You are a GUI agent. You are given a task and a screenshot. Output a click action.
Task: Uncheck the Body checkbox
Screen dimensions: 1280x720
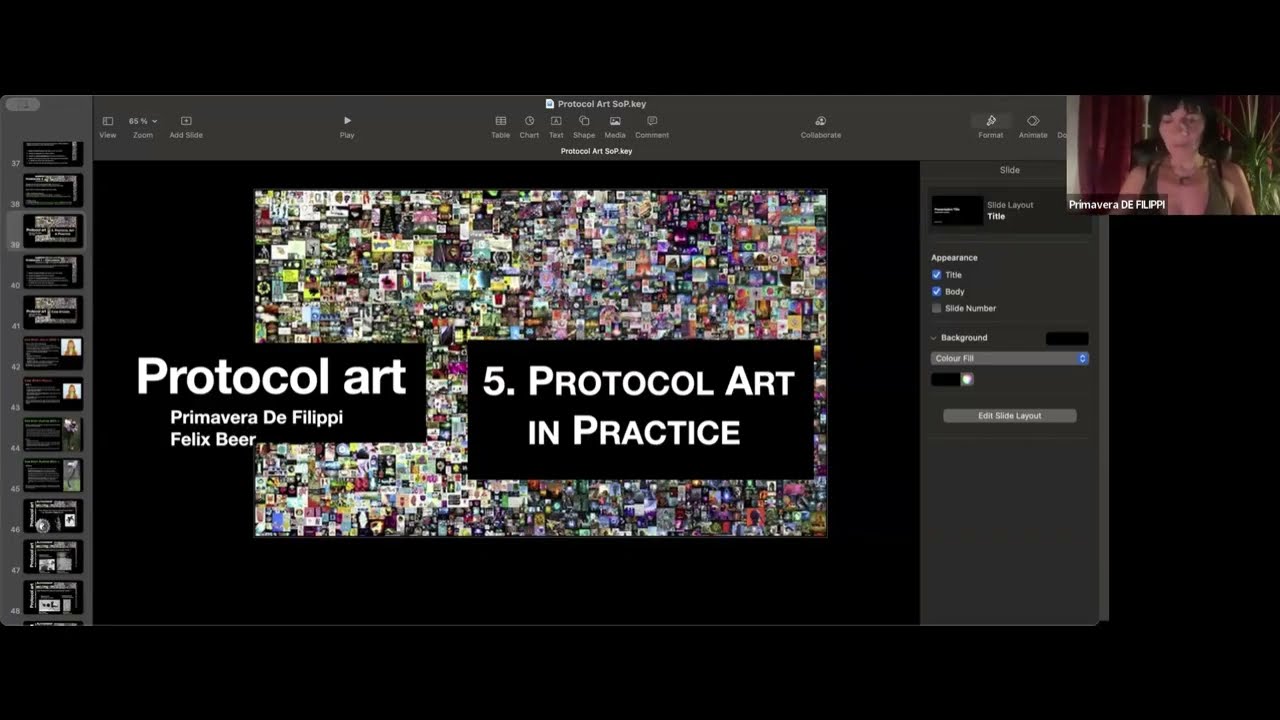coord(937,291)
